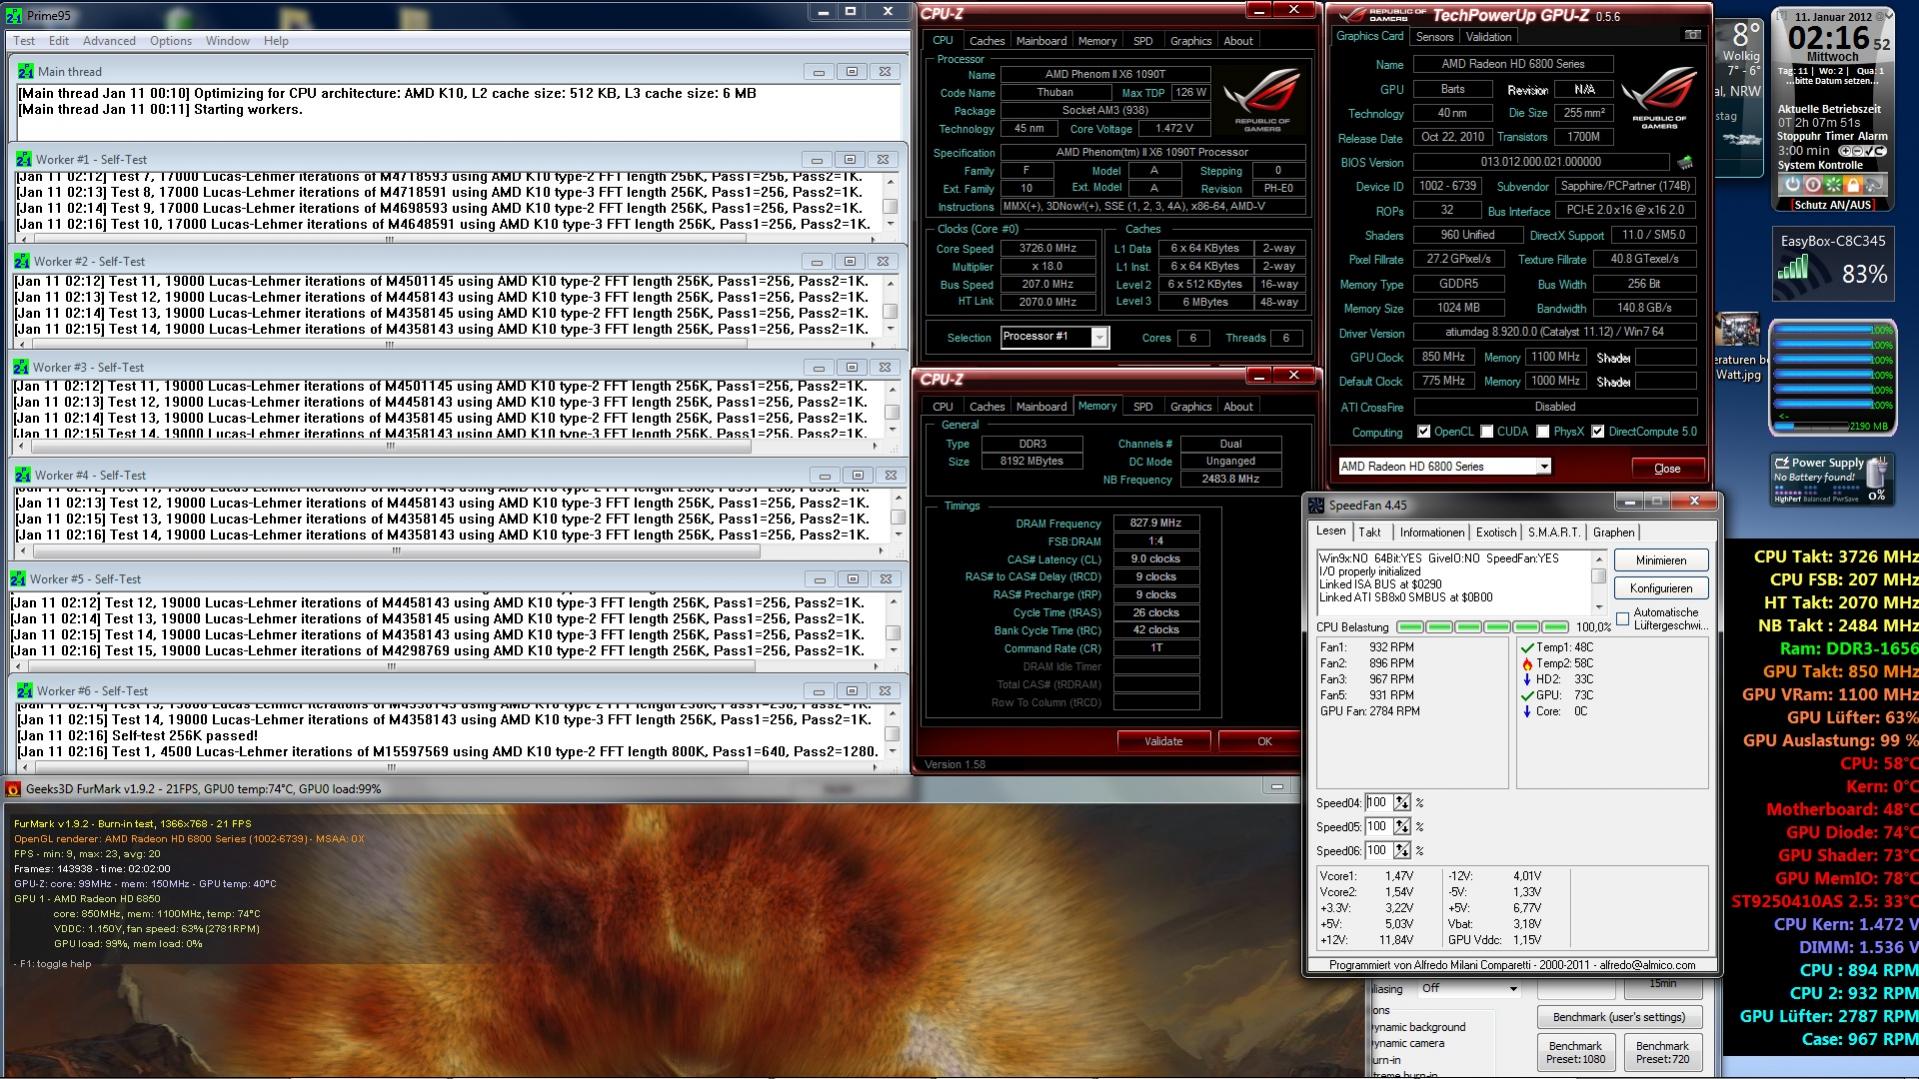Open the anti-aliasing Off dropdown in FurMark
Image resolution: width=1919 pixels, height=1079 pixels.
(x=1468, y=989)
